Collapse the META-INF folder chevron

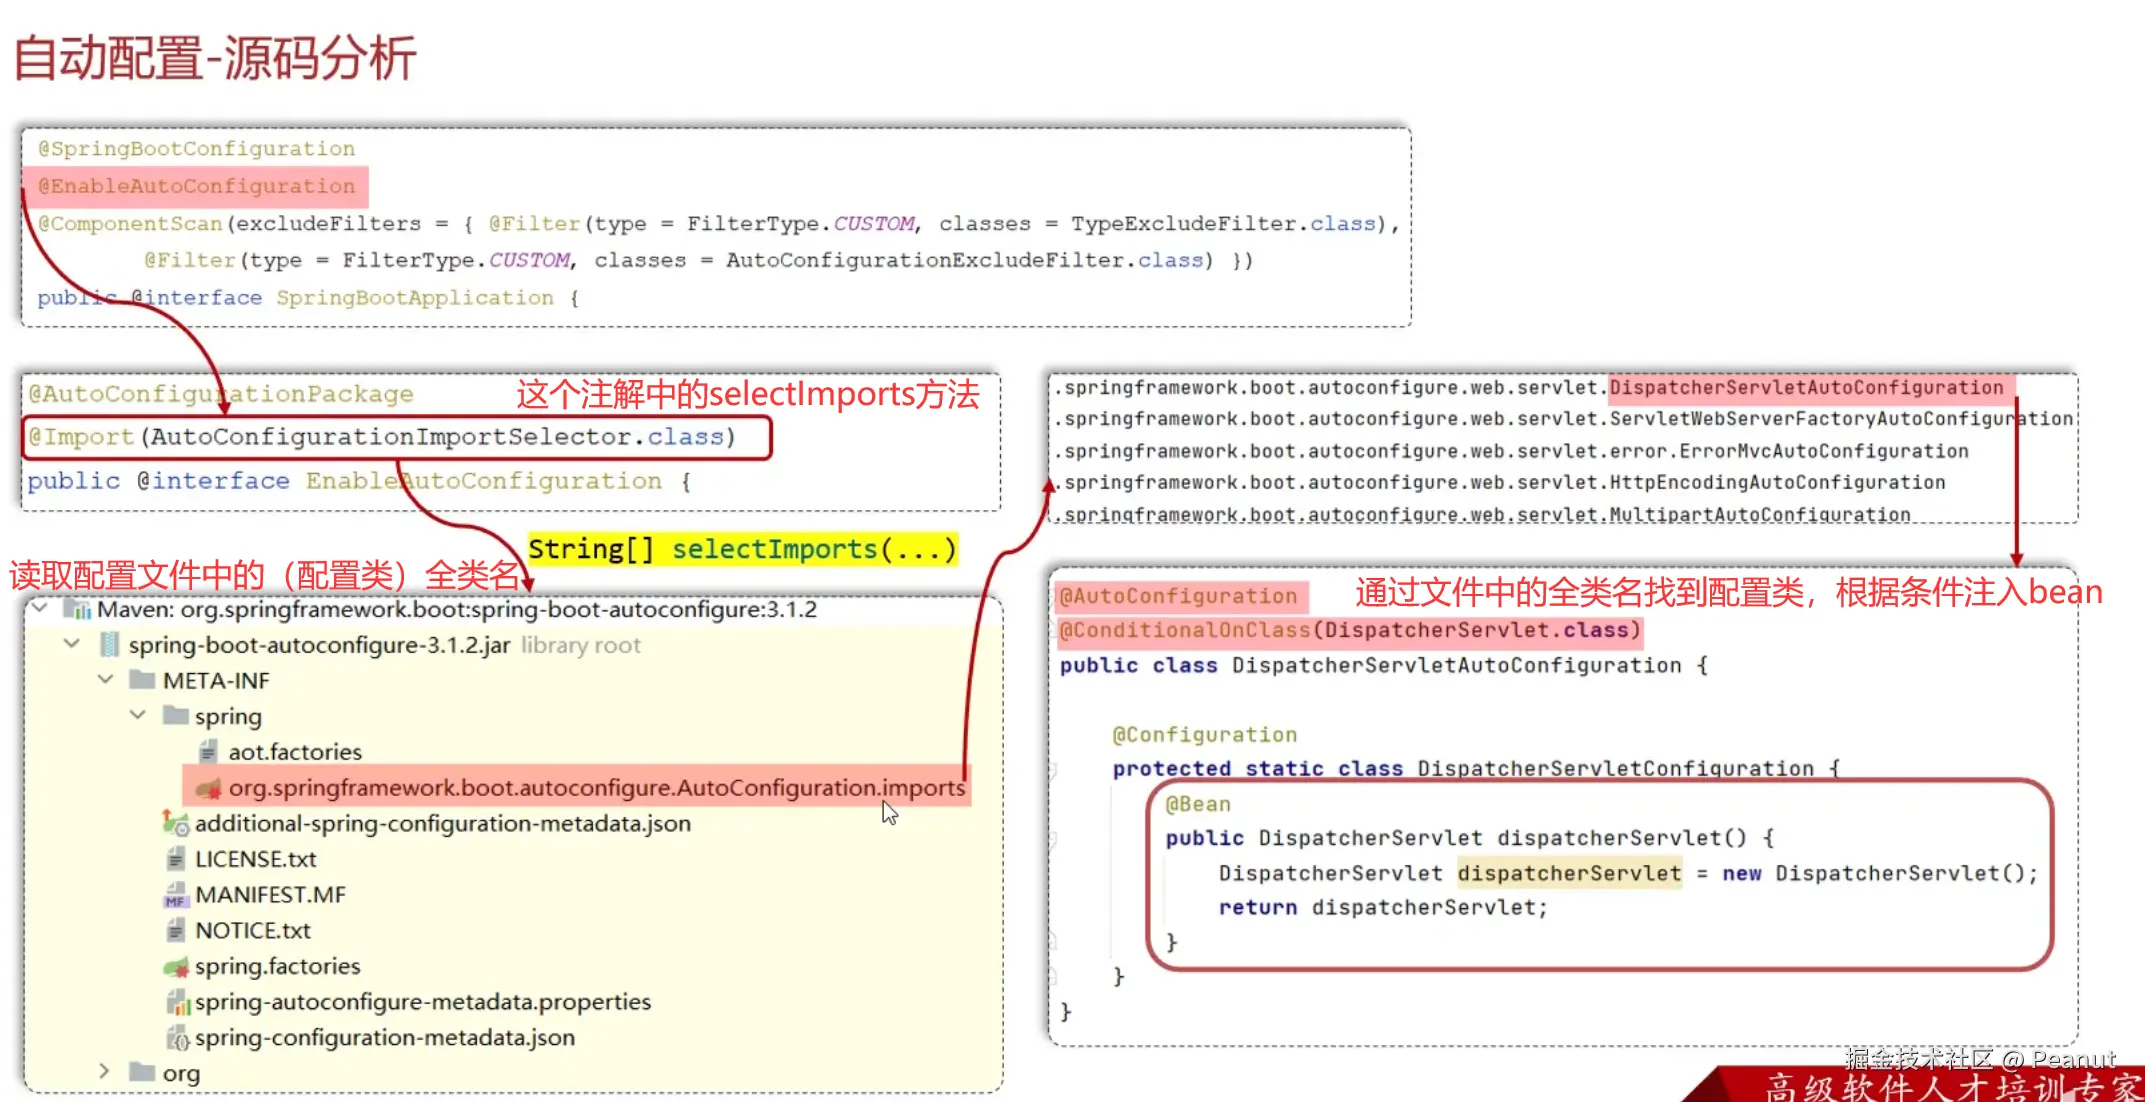click(105, 680)
